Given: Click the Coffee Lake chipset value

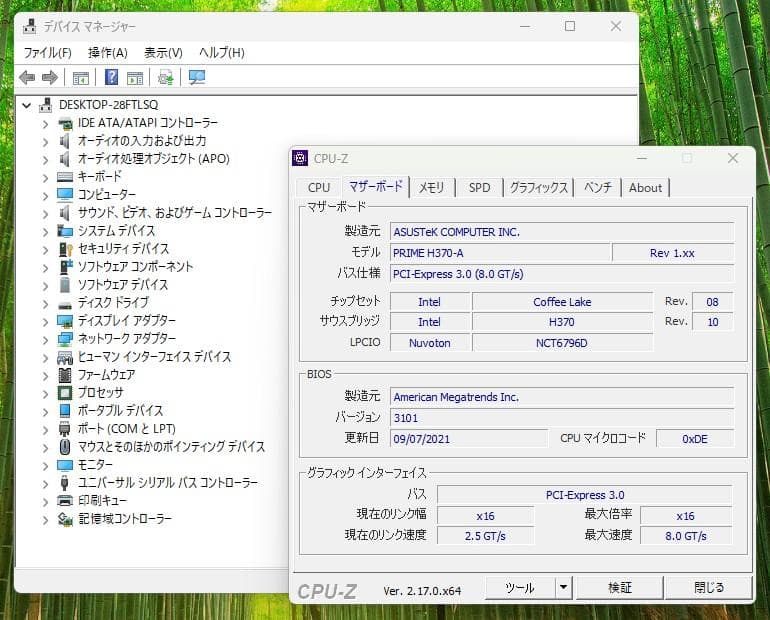Looking at the screenshot, I should [562, 302].
